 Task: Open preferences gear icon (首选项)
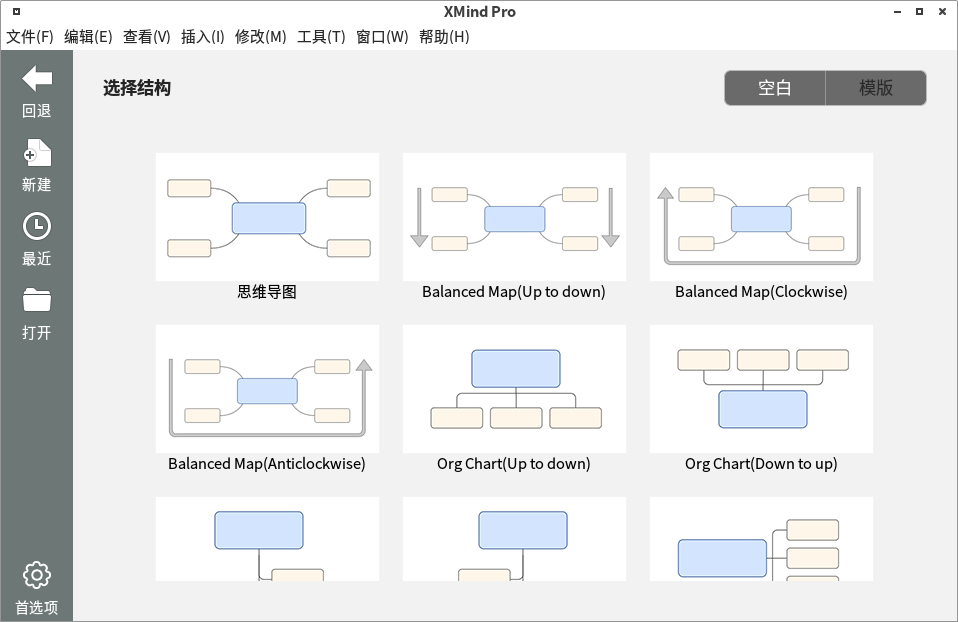(x=37, y=575)
